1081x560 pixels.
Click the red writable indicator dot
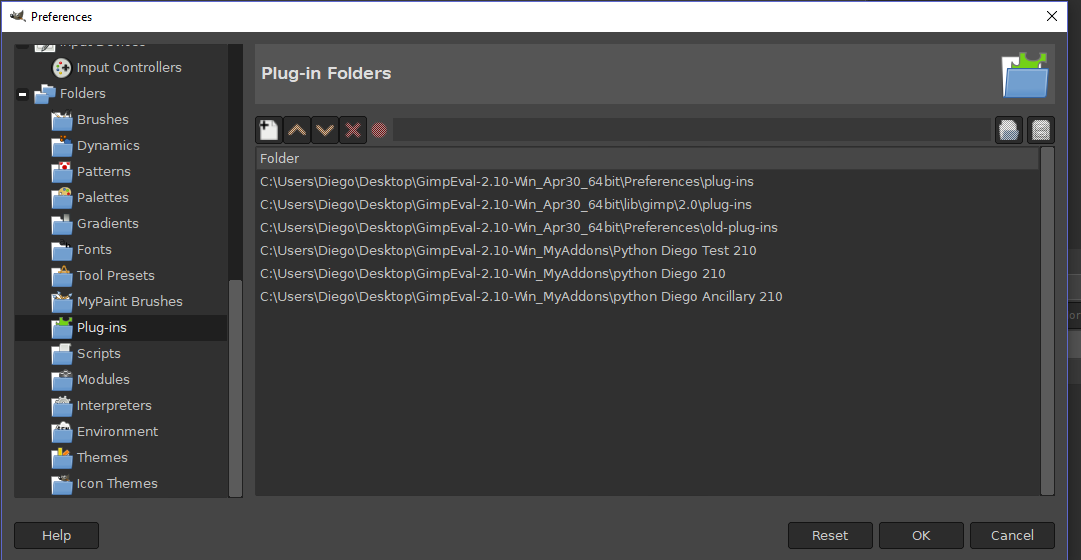click(379, 130)
